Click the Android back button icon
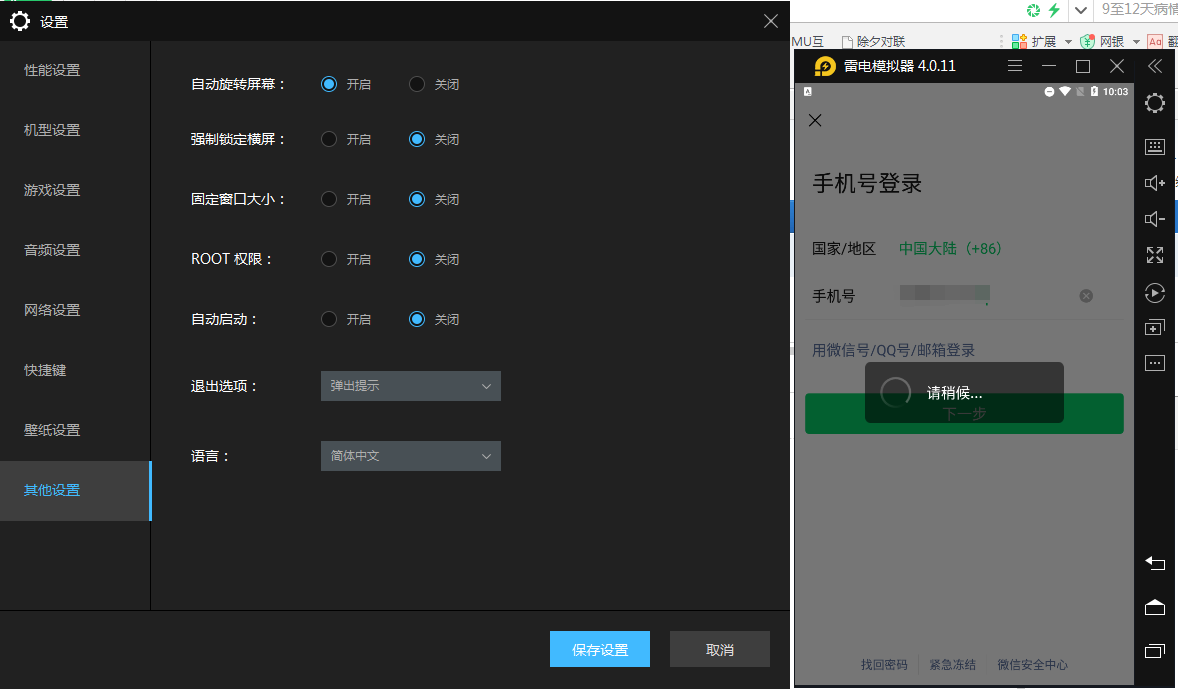 click(1155, 563)
